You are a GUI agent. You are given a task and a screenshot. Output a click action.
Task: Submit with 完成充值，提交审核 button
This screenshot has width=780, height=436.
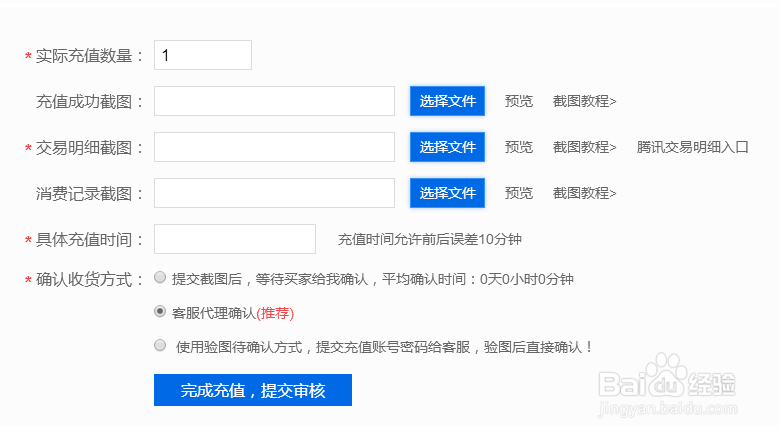tap(253, 390)
